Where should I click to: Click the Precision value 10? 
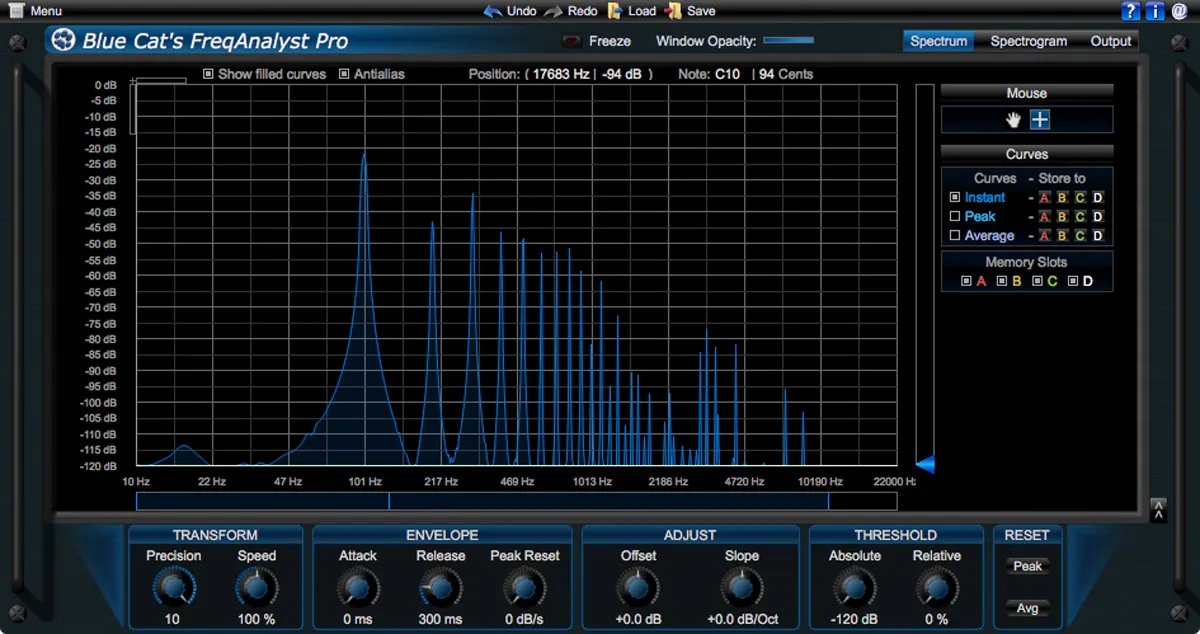pos(173,619)
